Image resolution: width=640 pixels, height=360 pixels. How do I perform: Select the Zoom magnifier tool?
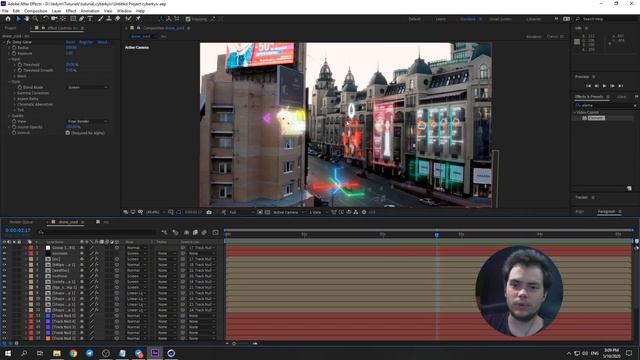pyautogui.click(x=36, y=19)
